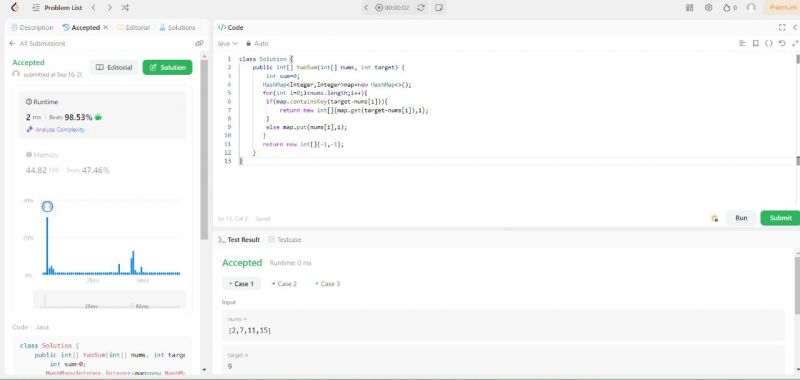Click the Code panel header tab
Image resolution: width=800 pixels, height=380 pixels.
tap(231, 28)
